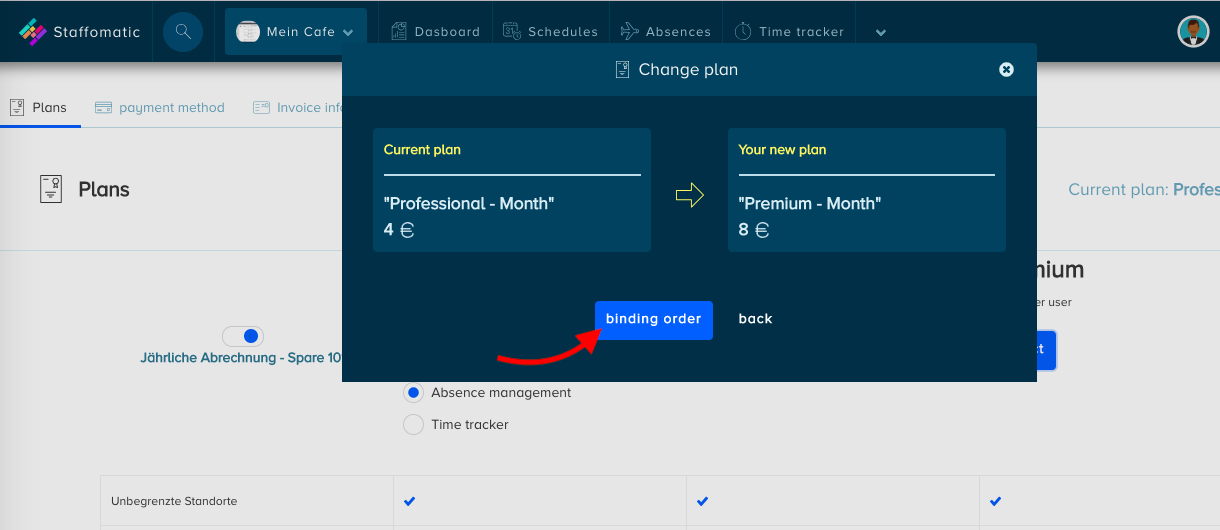Open the Time tracker menu item
Screen dimensions: 1220x530
[x=789, y=32]
